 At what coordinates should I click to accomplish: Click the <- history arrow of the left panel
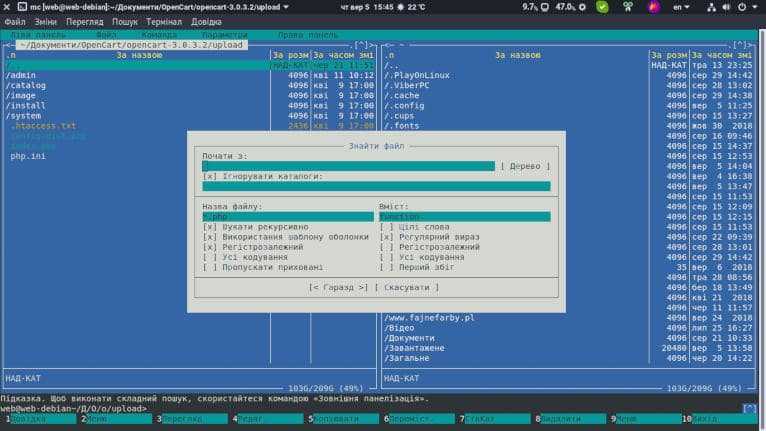pyautogui.click(x=9, y=45)
